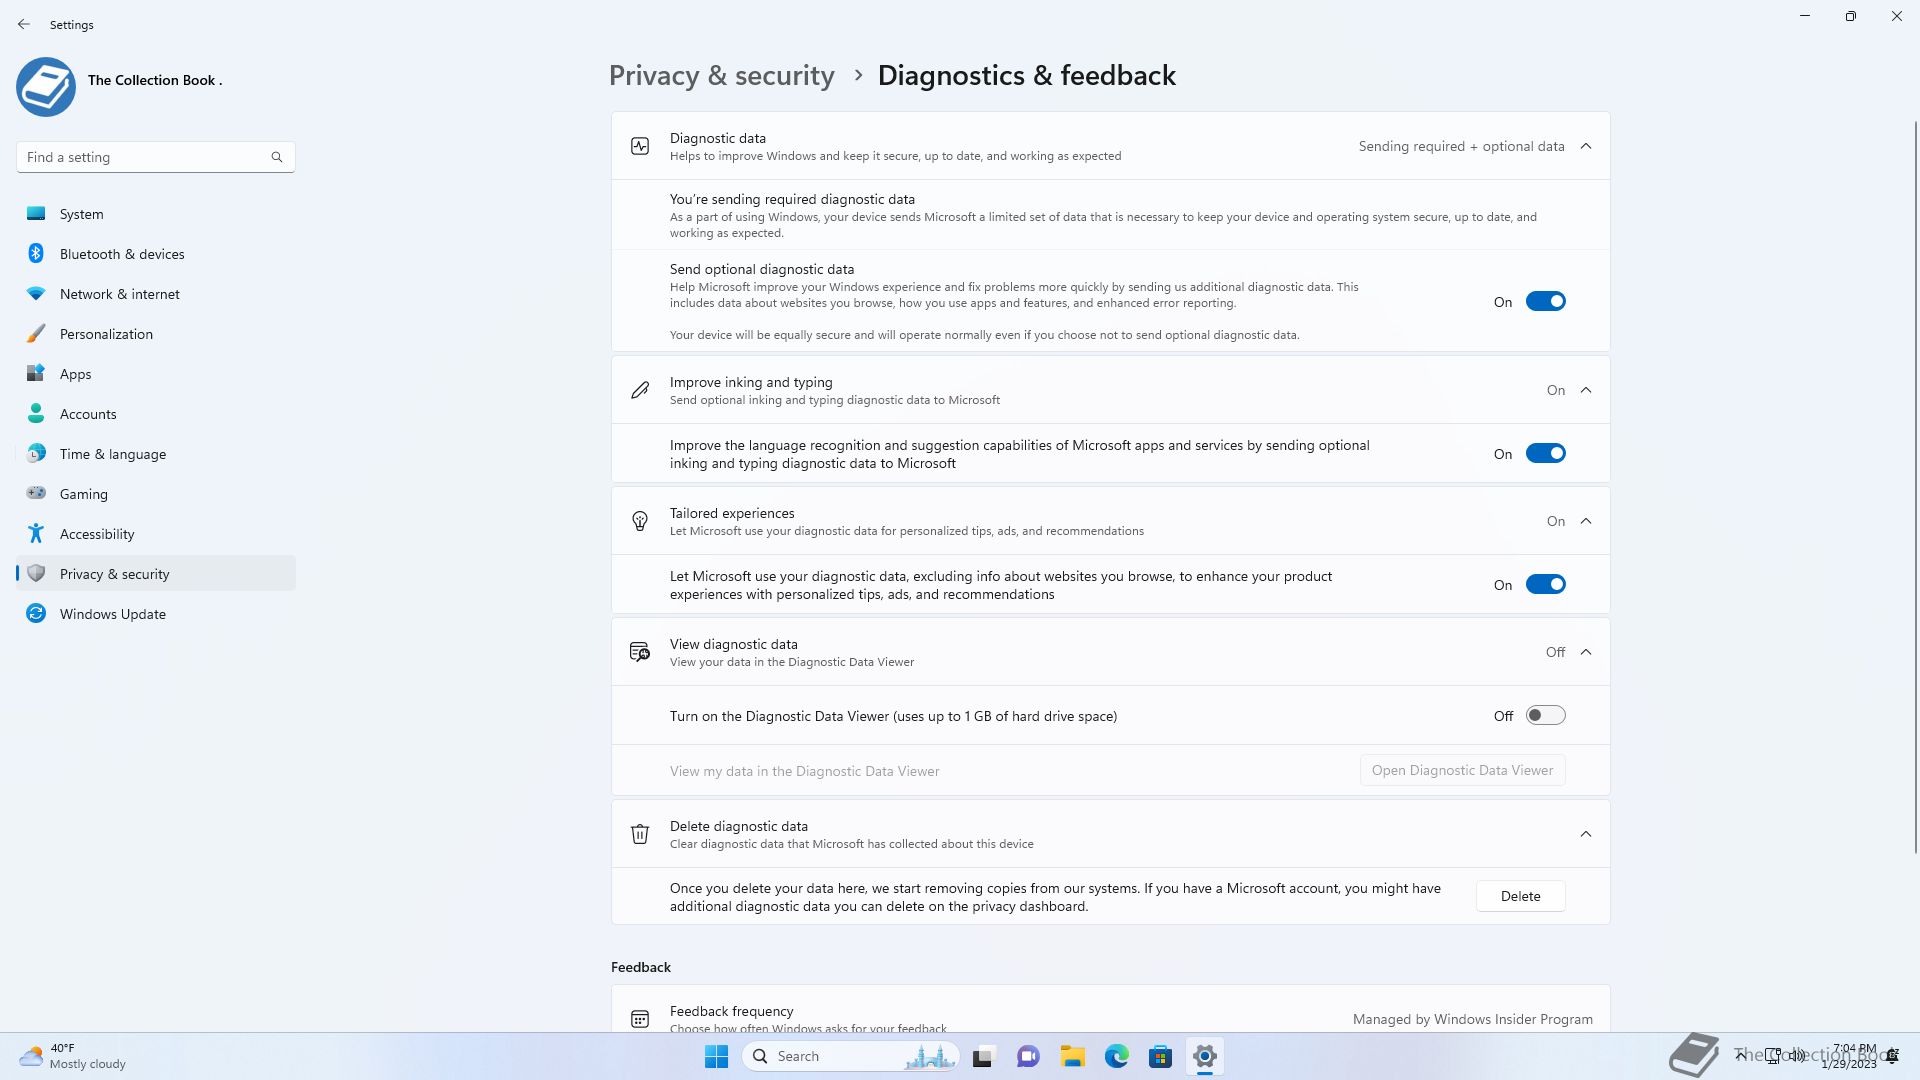Screen dimensions: 1920x1080
Task: Open Personalization settings page
Action: (156, 334)
